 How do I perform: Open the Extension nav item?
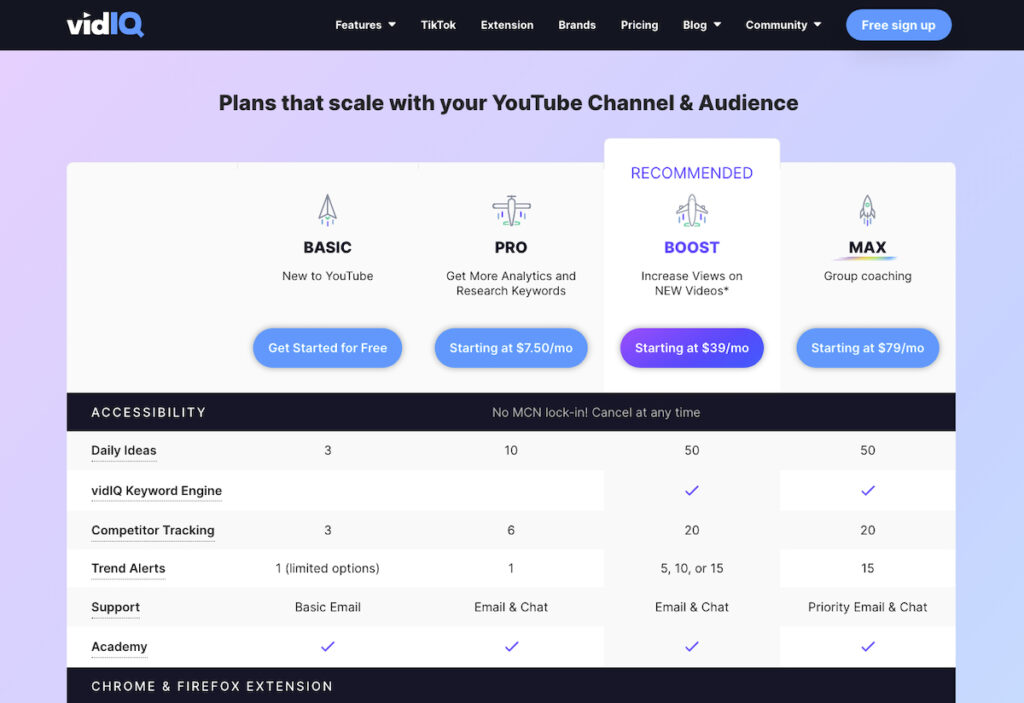click(x=507, y=25)
